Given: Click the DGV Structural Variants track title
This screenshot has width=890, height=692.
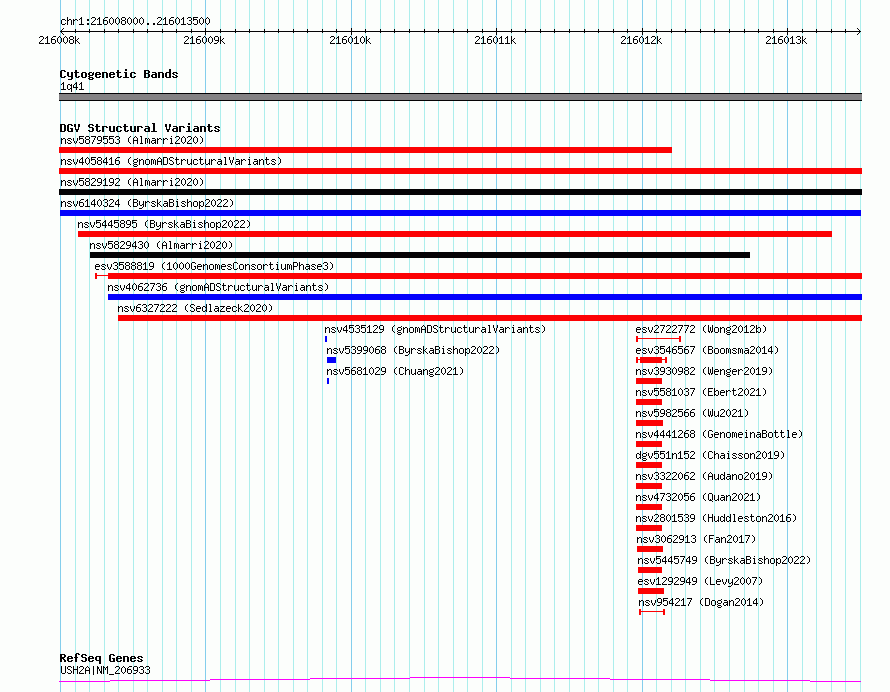Looking at the screenshot, I should (x=140, y=128).
